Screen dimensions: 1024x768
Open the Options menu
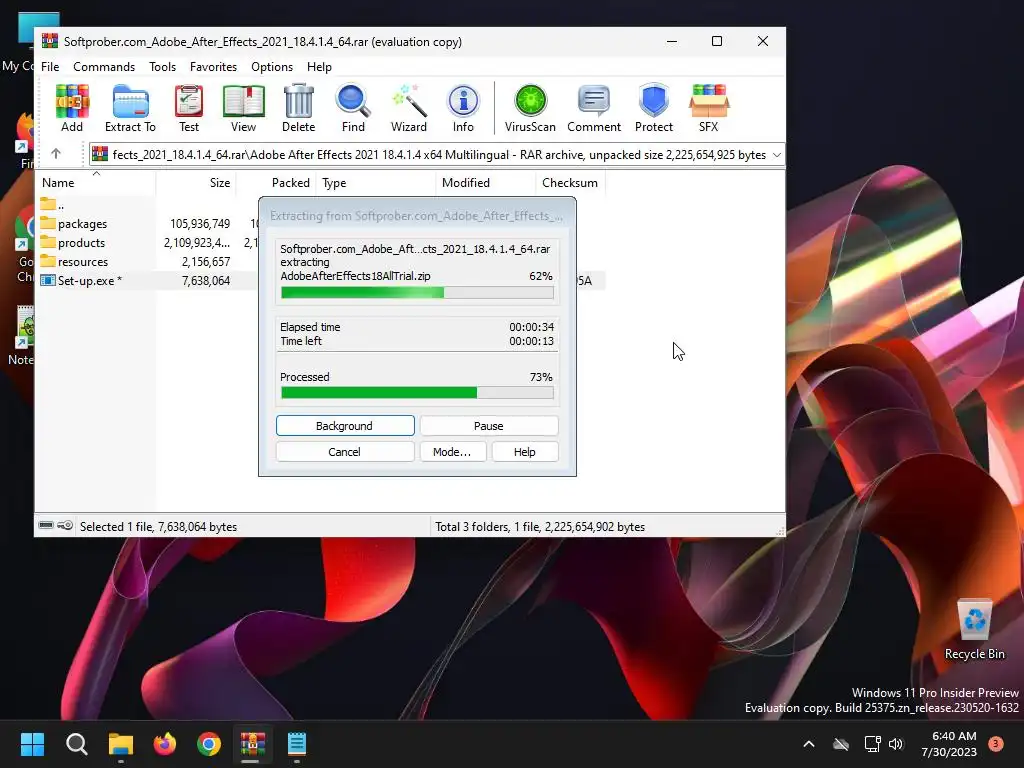[272, 67]
